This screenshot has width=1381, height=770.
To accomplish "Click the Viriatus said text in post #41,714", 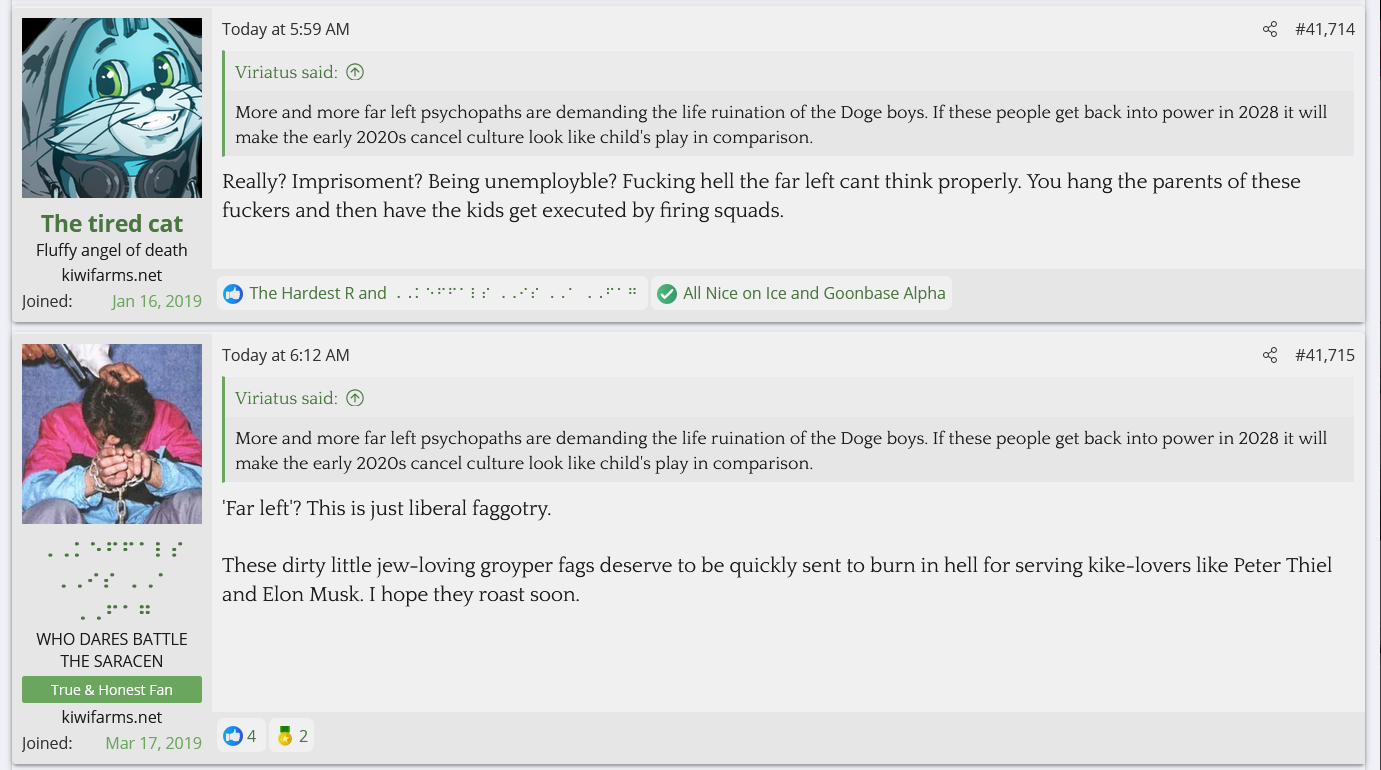I will (286, 72).
